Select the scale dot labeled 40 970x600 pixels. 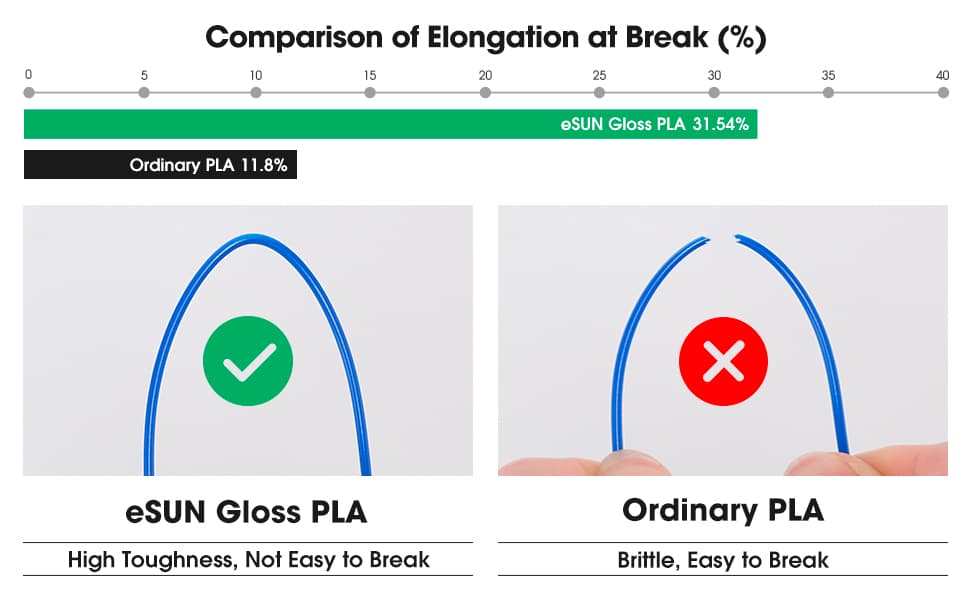(x=943, y=93)
